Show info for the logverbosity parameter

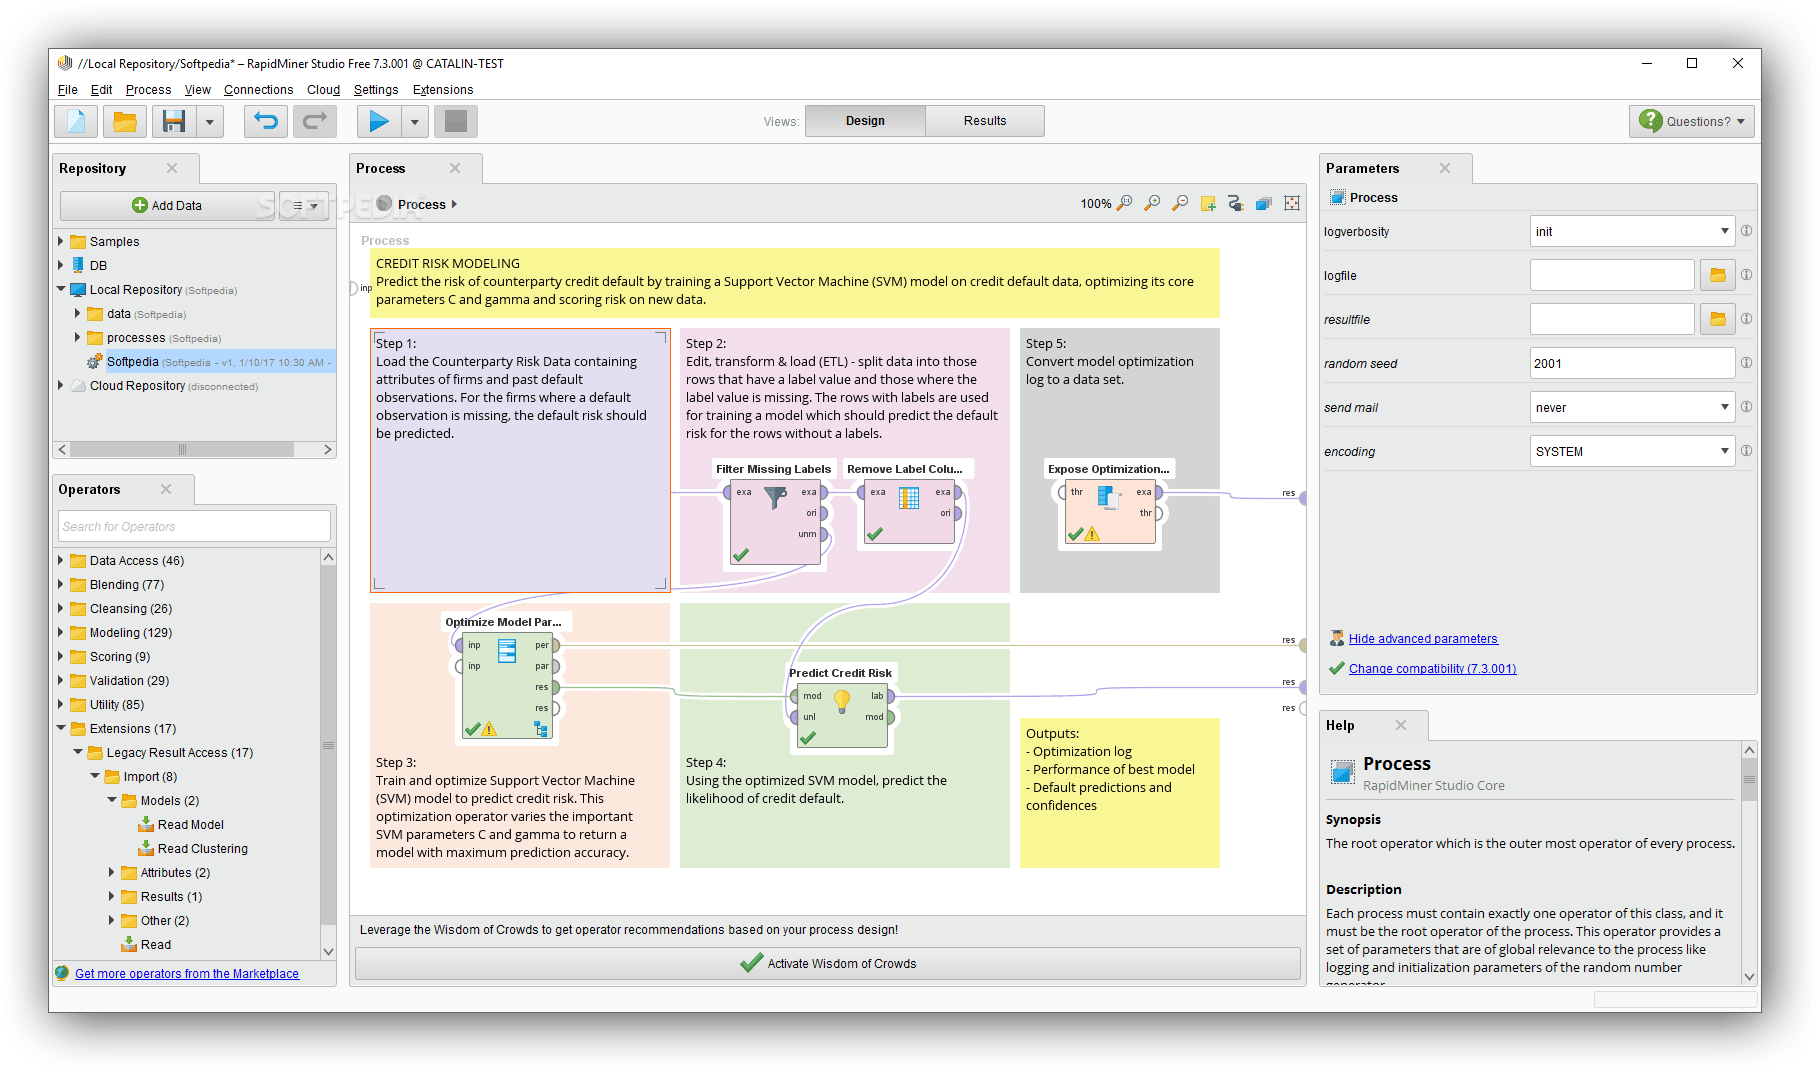1746,231
